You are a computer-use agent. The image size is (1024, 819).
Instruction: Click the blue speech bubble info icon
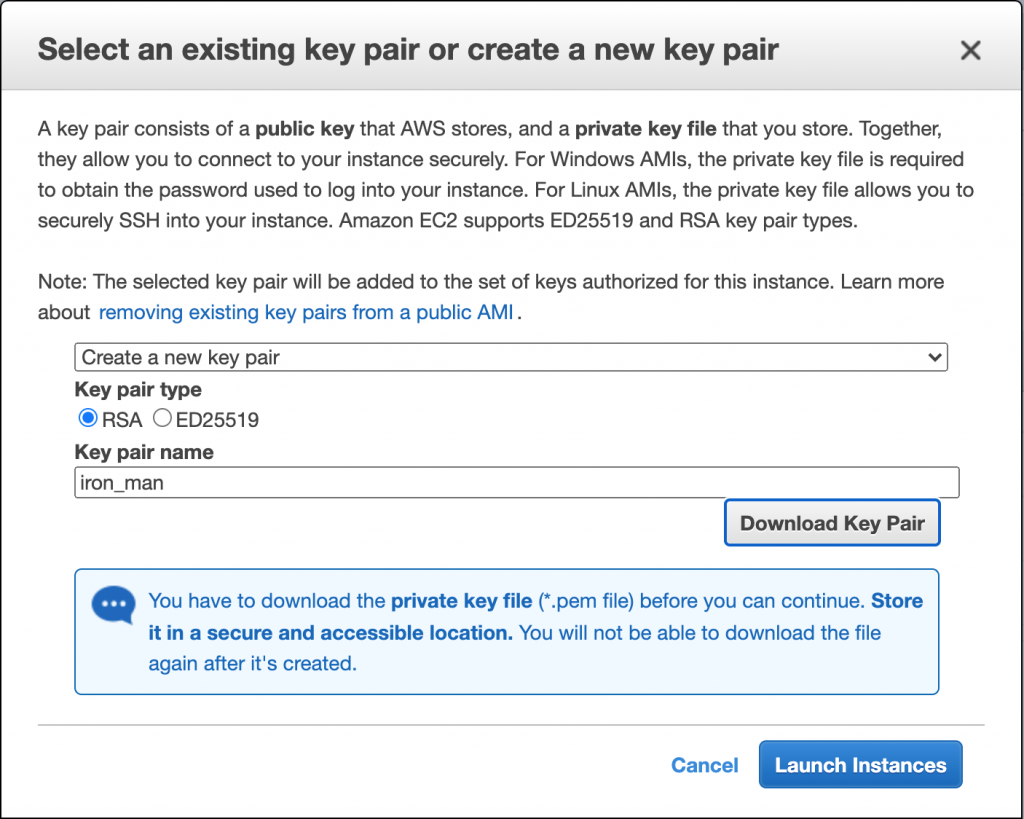pos(112,605)
